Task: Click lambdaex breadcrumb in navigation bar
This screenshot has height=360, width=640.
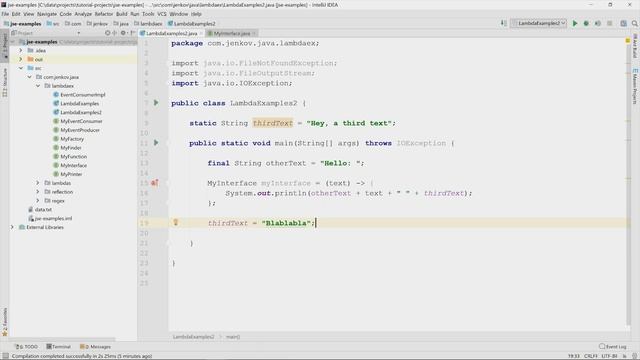Action: pos(148,24)
